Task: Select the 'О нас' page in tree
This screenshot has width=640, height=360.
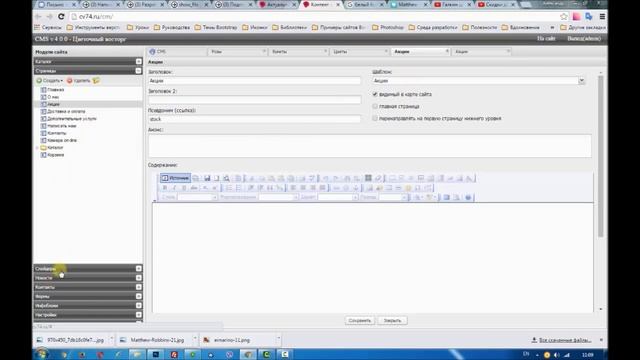Action: click(53, 97)
